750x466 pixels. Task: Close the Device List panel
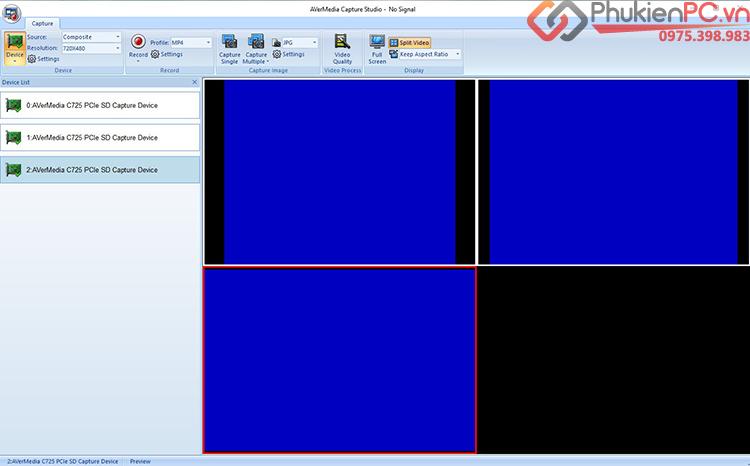[195, 82]
